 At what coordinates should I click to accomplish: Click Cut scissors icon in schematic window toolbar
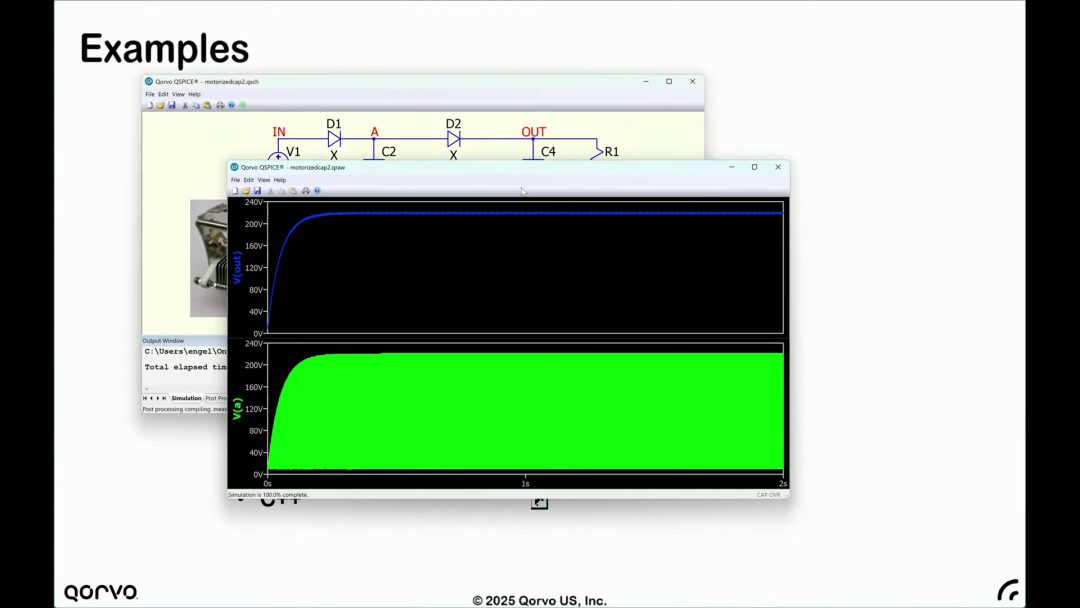(185, 105)
